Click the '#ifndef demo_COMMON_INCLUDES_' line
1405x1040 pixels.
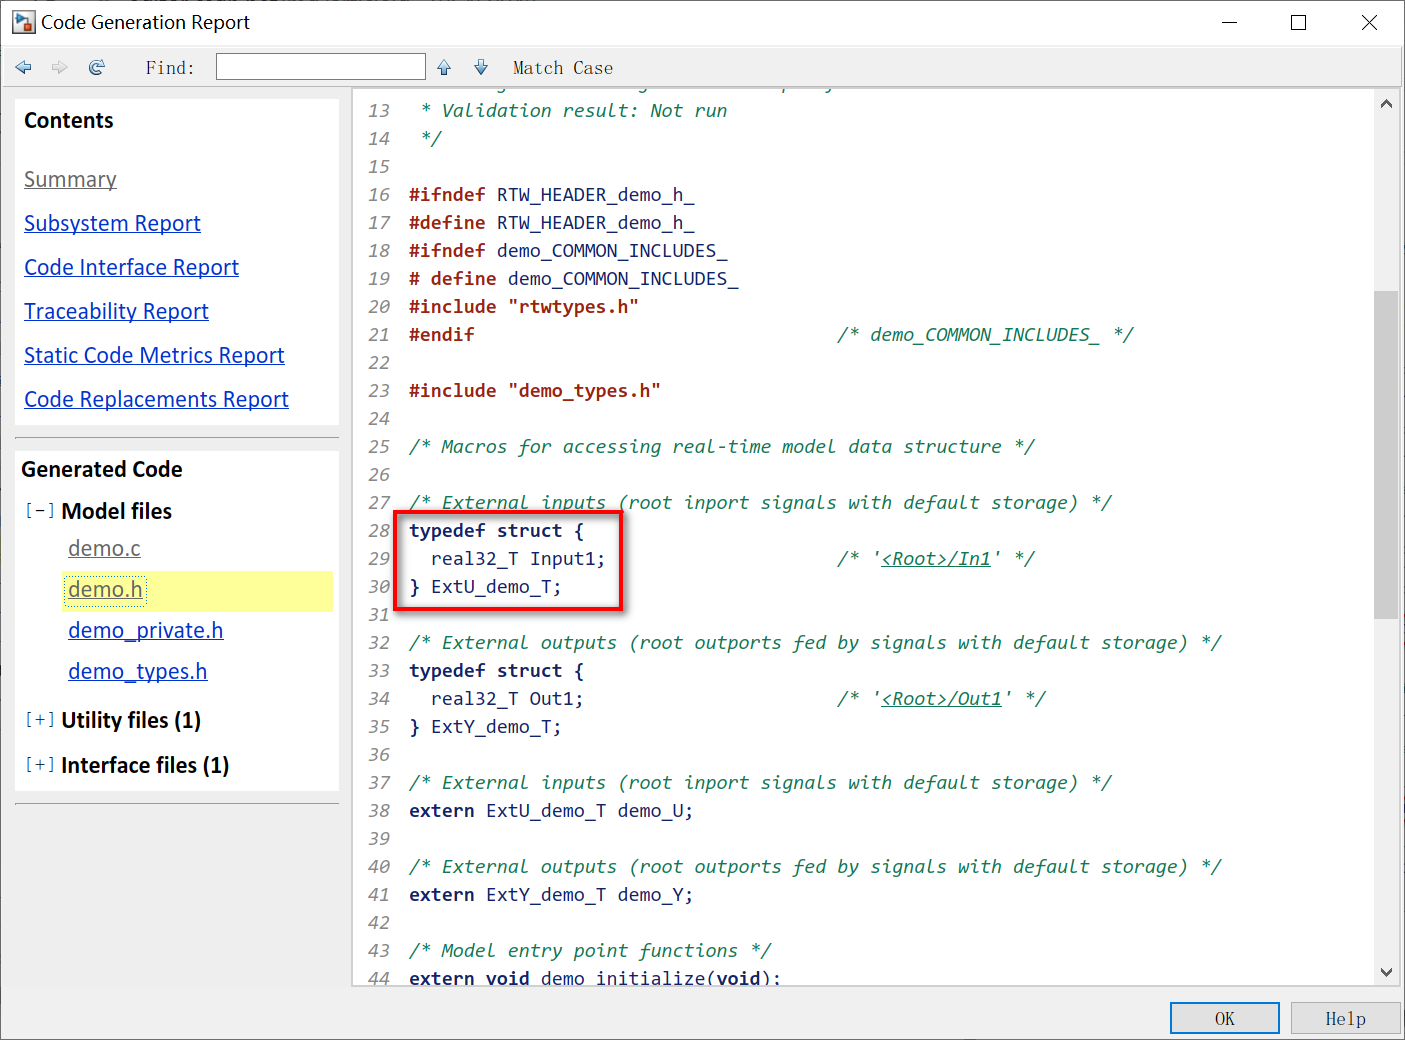(x=568, y=251)
